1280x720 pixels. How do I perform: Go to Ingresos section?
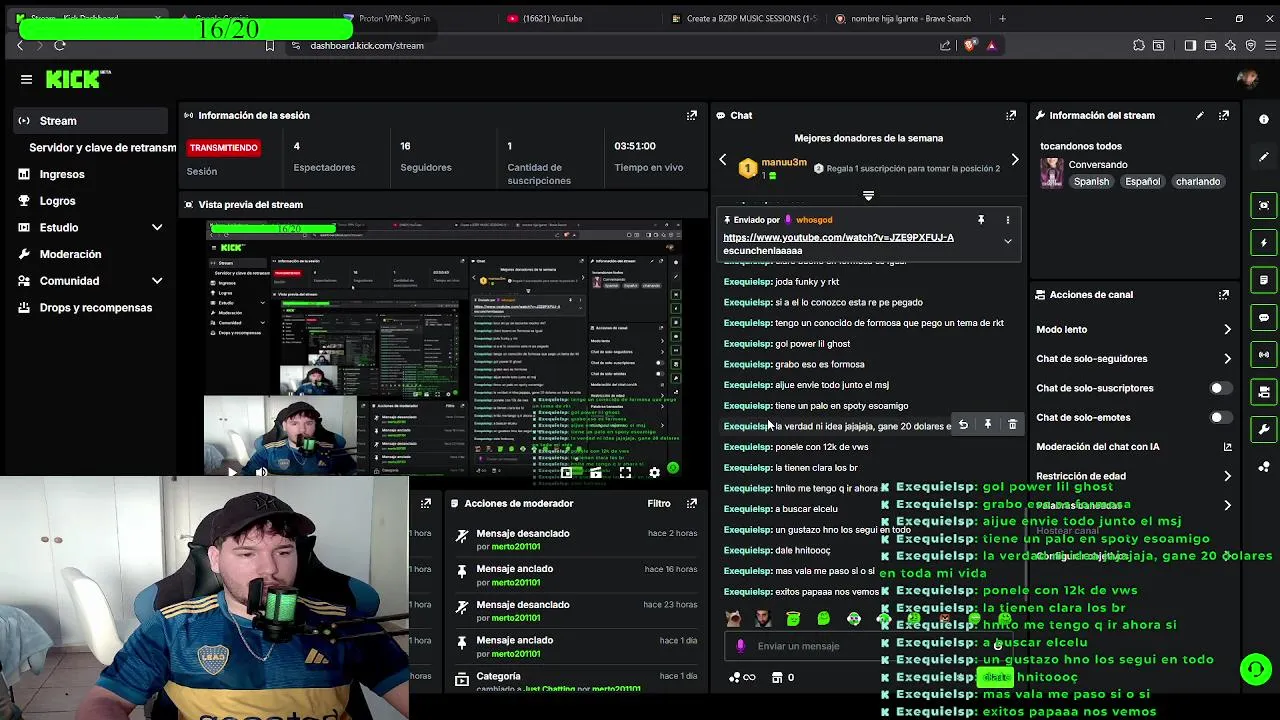(x=90, y=174)
